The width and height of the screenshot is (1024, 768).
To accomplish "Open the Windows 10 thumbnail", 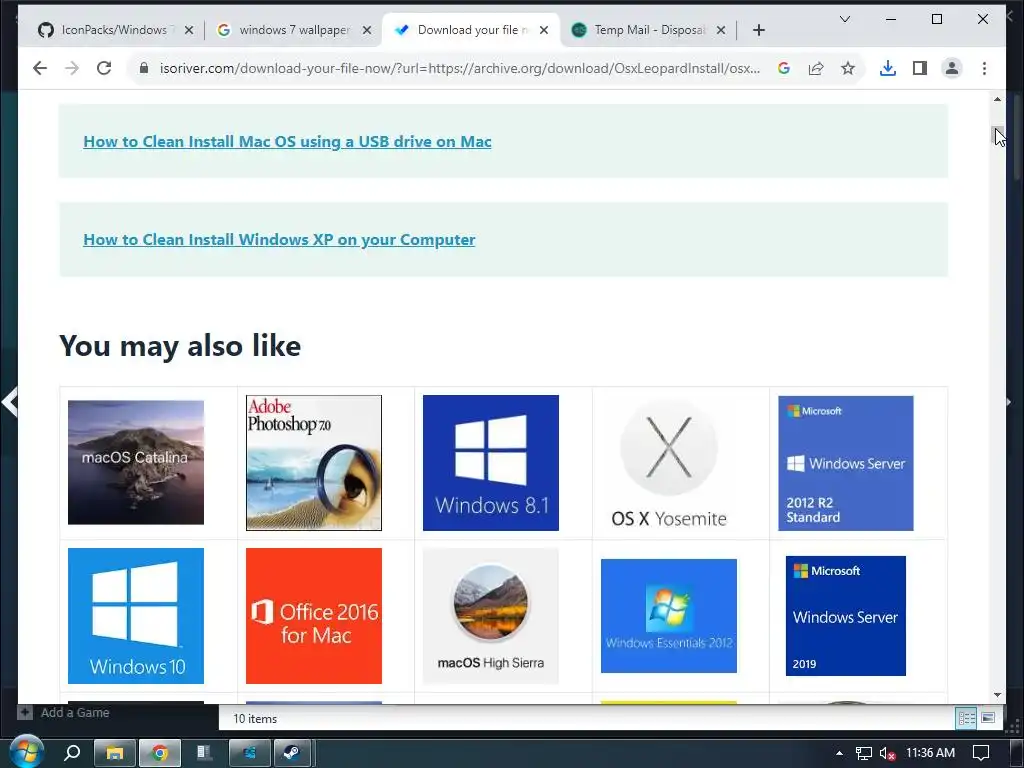I will [x=136, y=616].
